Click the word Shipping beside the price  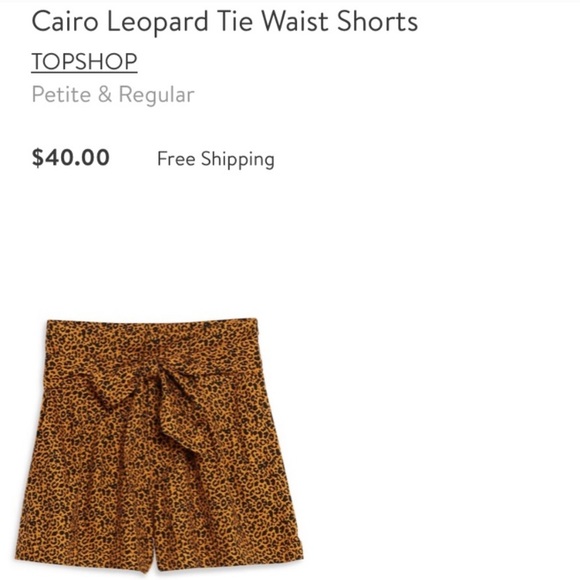point(238,160)
